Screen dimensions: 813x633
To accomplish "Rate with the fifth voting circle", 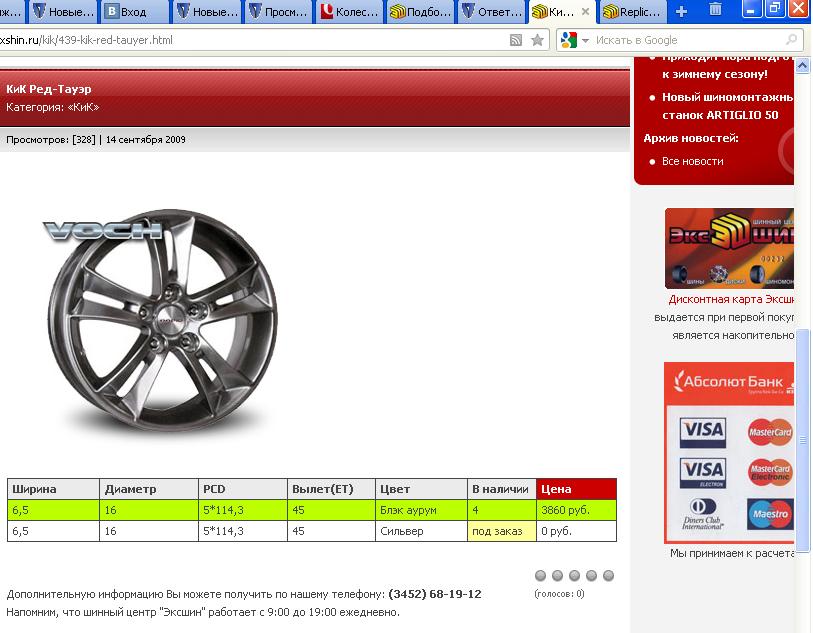I will click(608, 576).
